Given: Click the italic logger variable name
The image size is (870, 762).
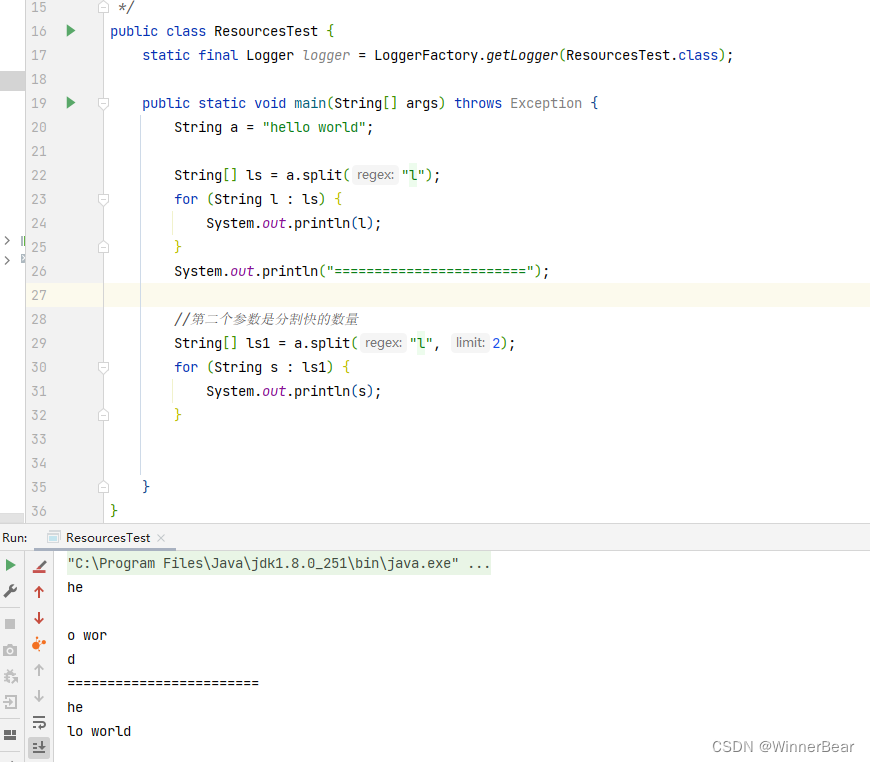Looking at the screenshot, I should pos(326,55).
